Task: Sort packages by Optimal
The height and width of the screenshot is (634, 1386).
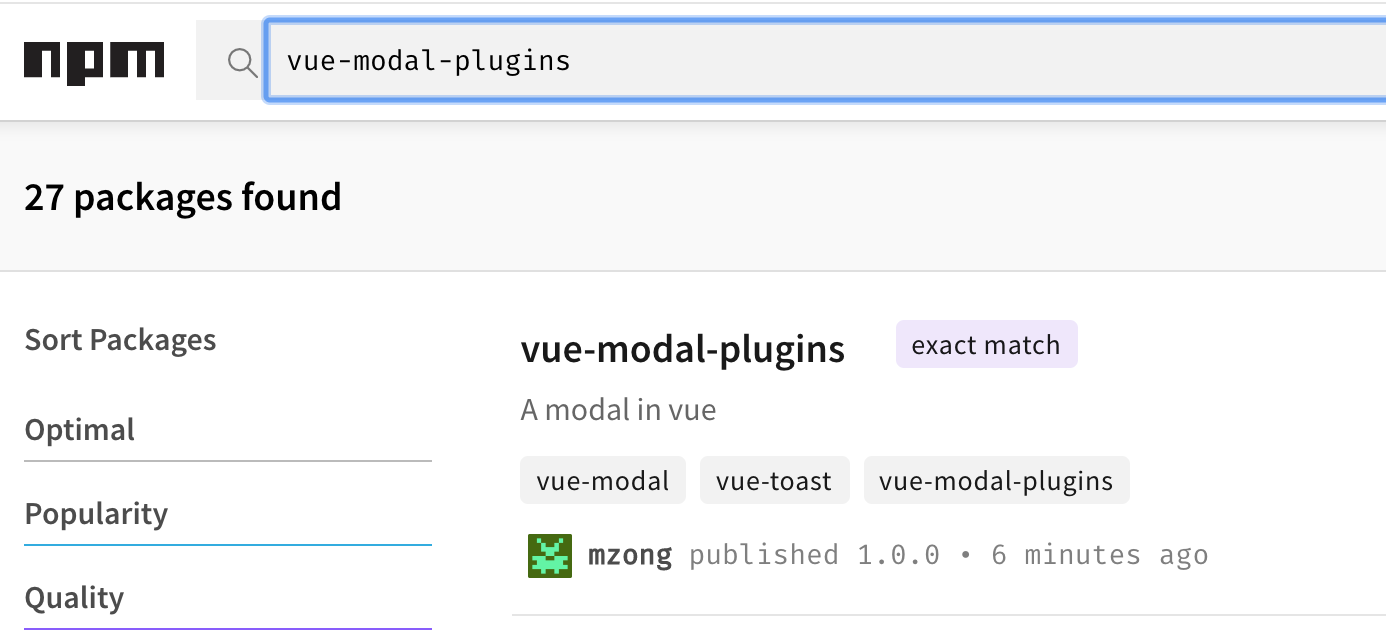Action: (80, 430)
